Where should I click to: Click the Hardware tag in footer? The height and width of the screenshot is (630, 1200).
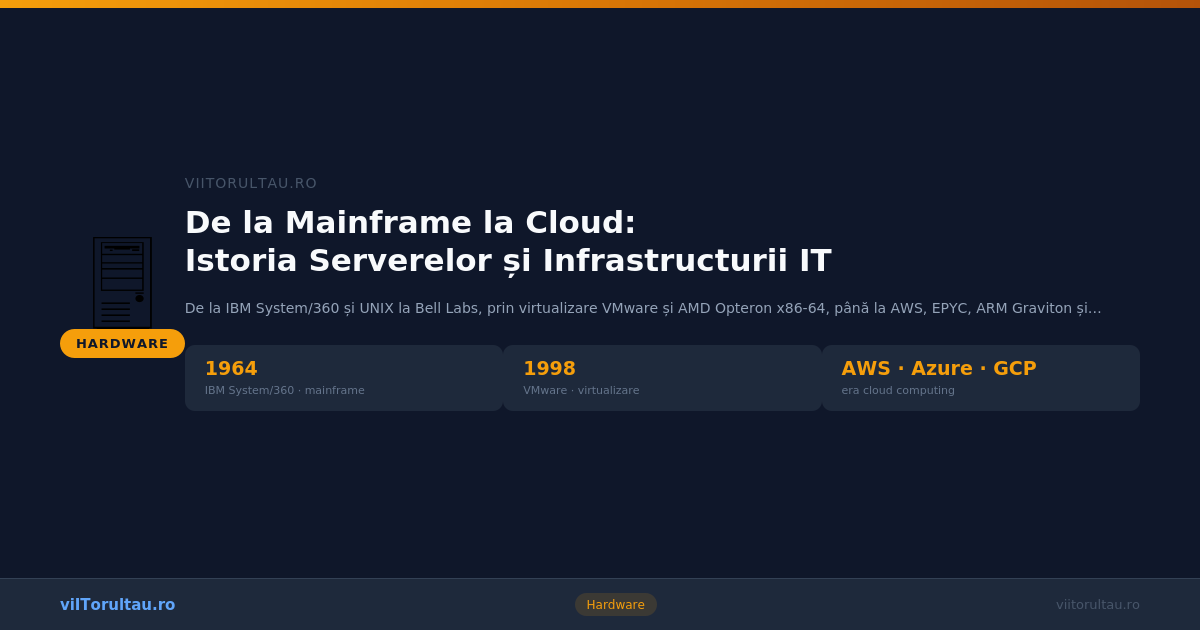[616, 605]
